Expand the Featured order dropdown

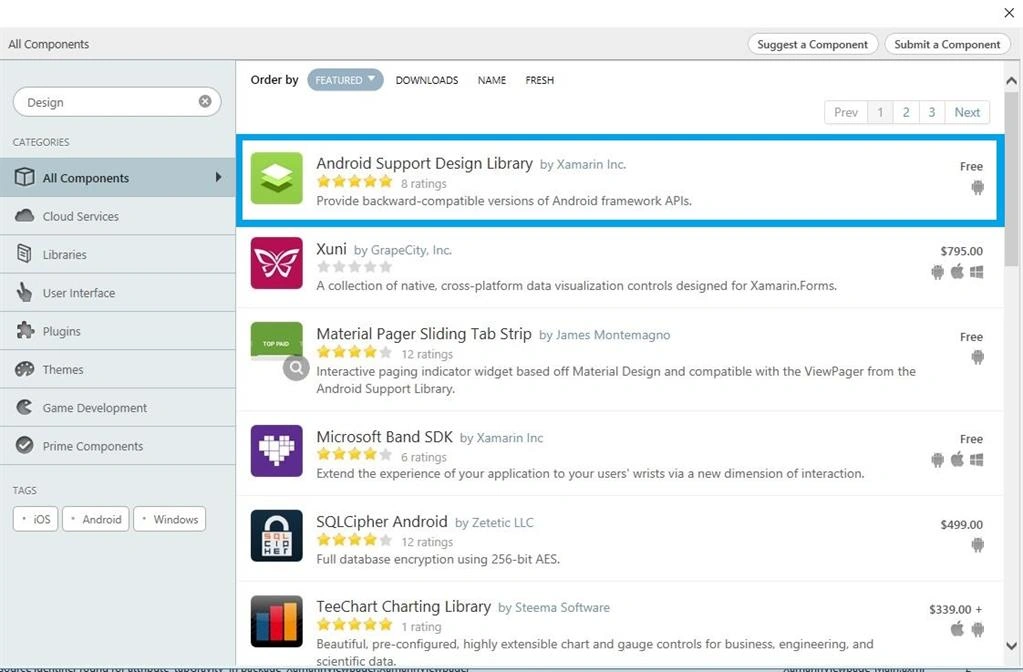pyautogui.click(x=345, y=80)
